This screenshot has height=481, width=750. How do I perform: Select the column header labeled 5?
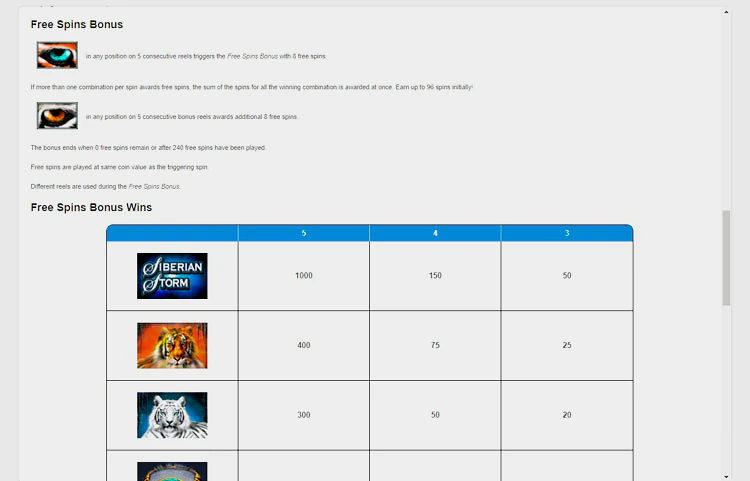(304, 233)
